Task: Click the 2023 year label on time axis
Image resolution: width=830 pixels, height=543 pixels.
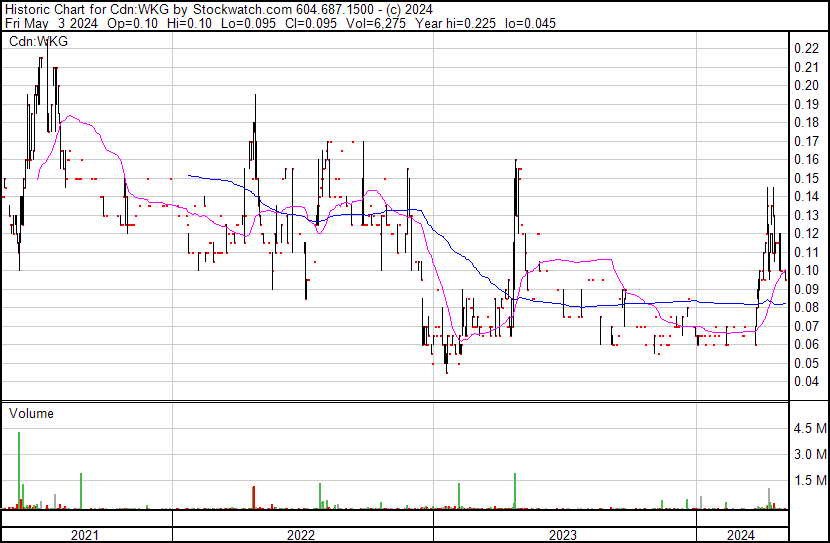Action: click(562, 535)
